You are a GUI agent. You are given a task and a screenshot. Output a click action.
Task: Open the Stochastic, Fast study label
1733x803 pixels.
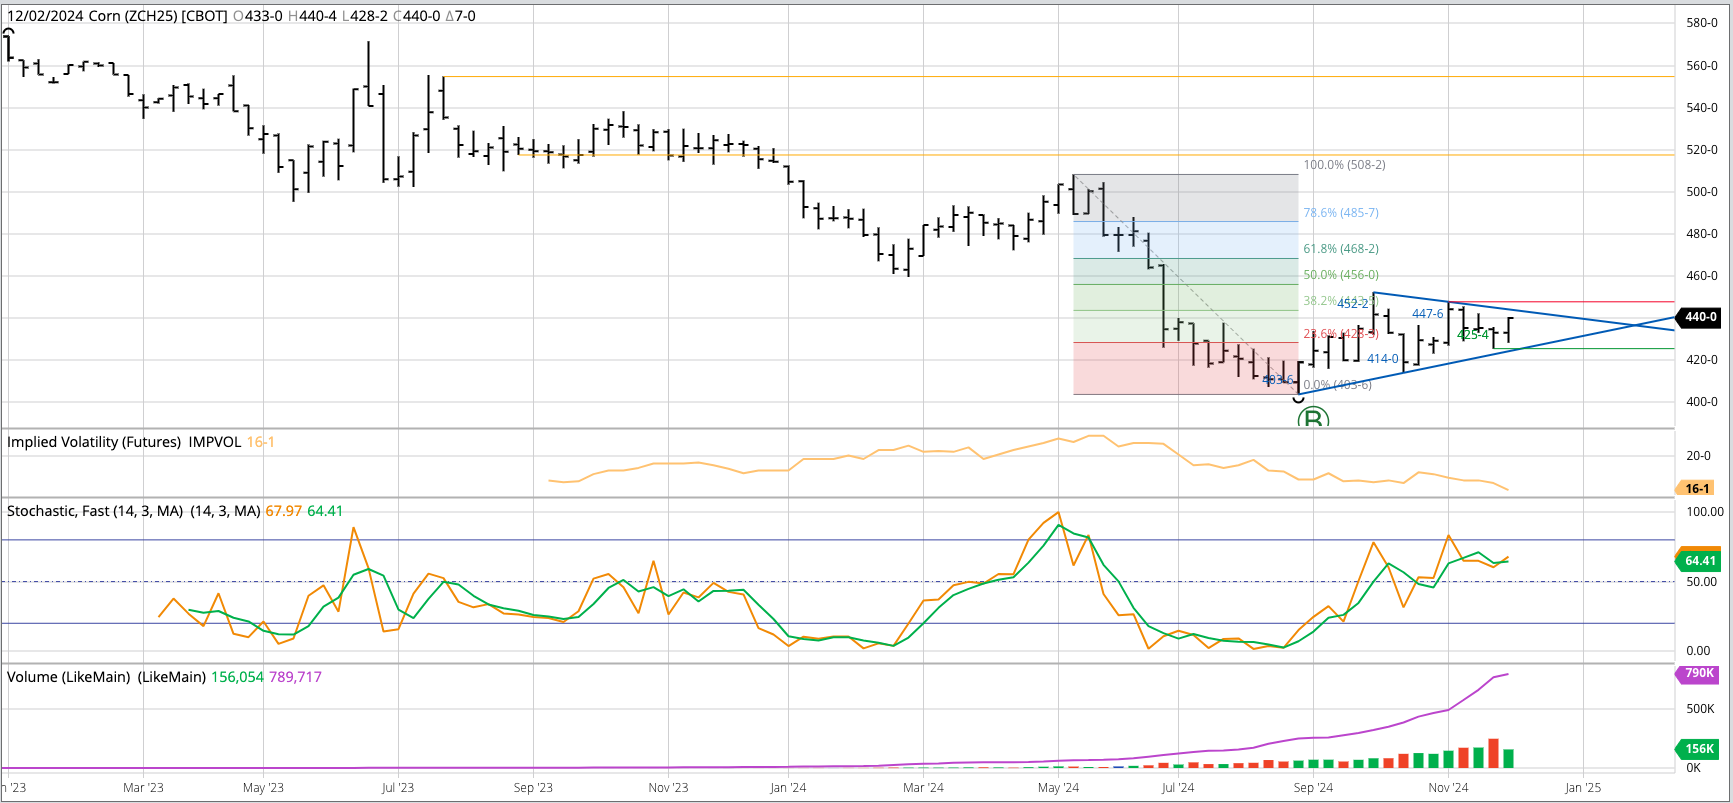[x=133, y=511]
